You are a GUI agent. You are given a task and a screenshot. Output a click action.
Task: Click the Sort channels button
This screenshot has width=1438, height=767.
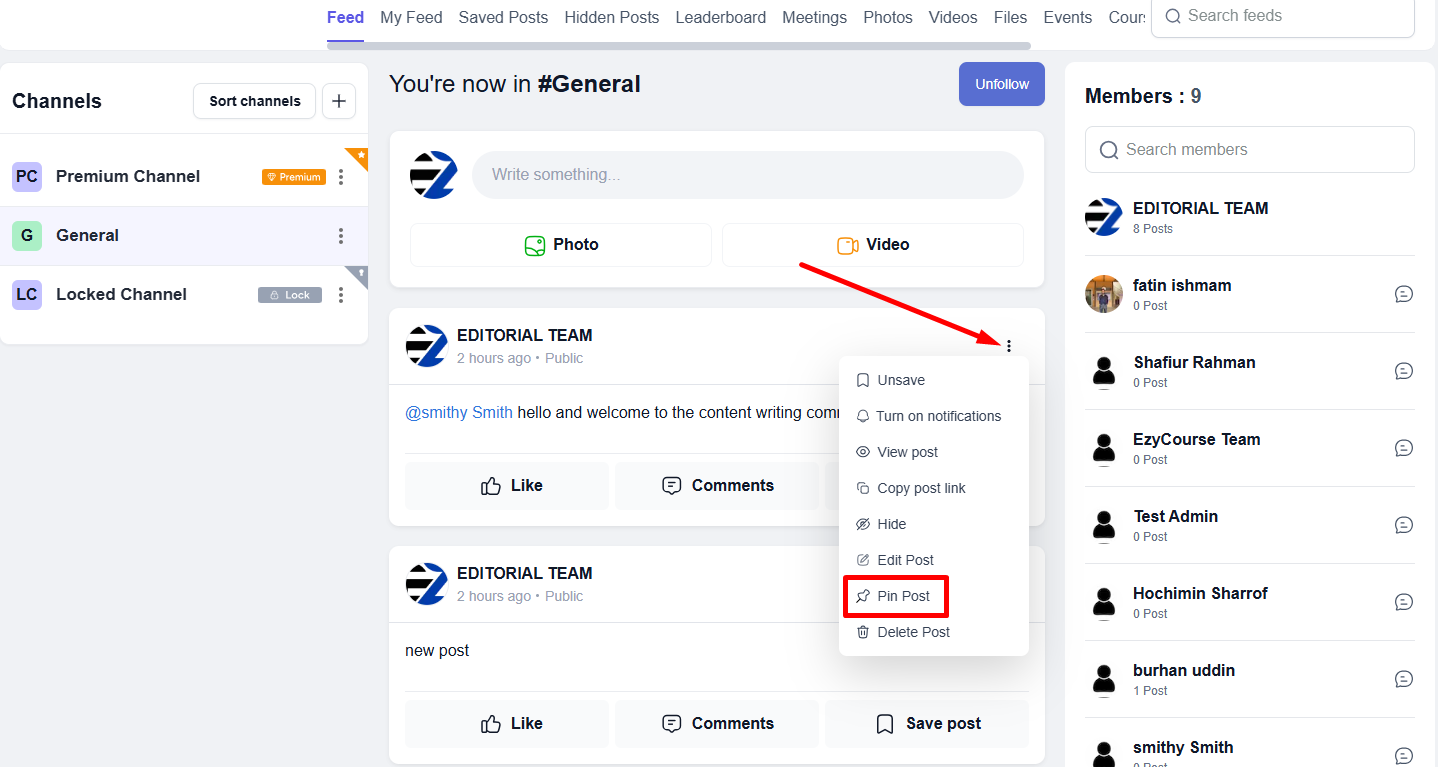click(x=254, y=101)
